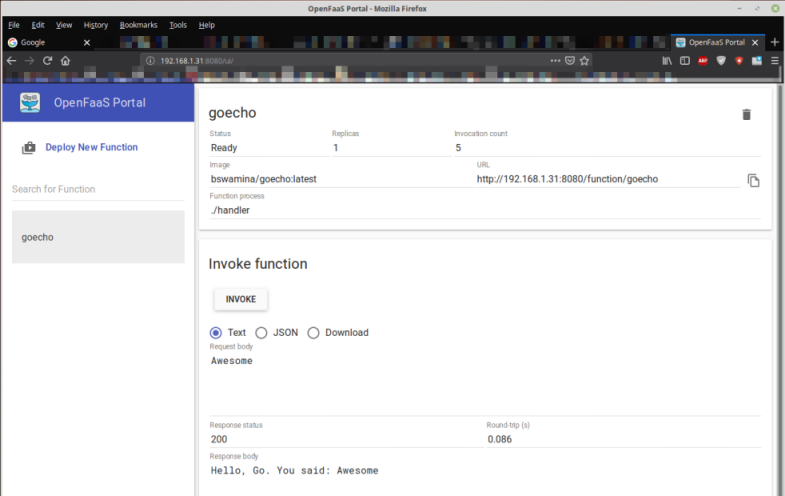This screenshot has height=496, width=785.
Task: Open the Edit menu
Action: (x=38, y=25)
